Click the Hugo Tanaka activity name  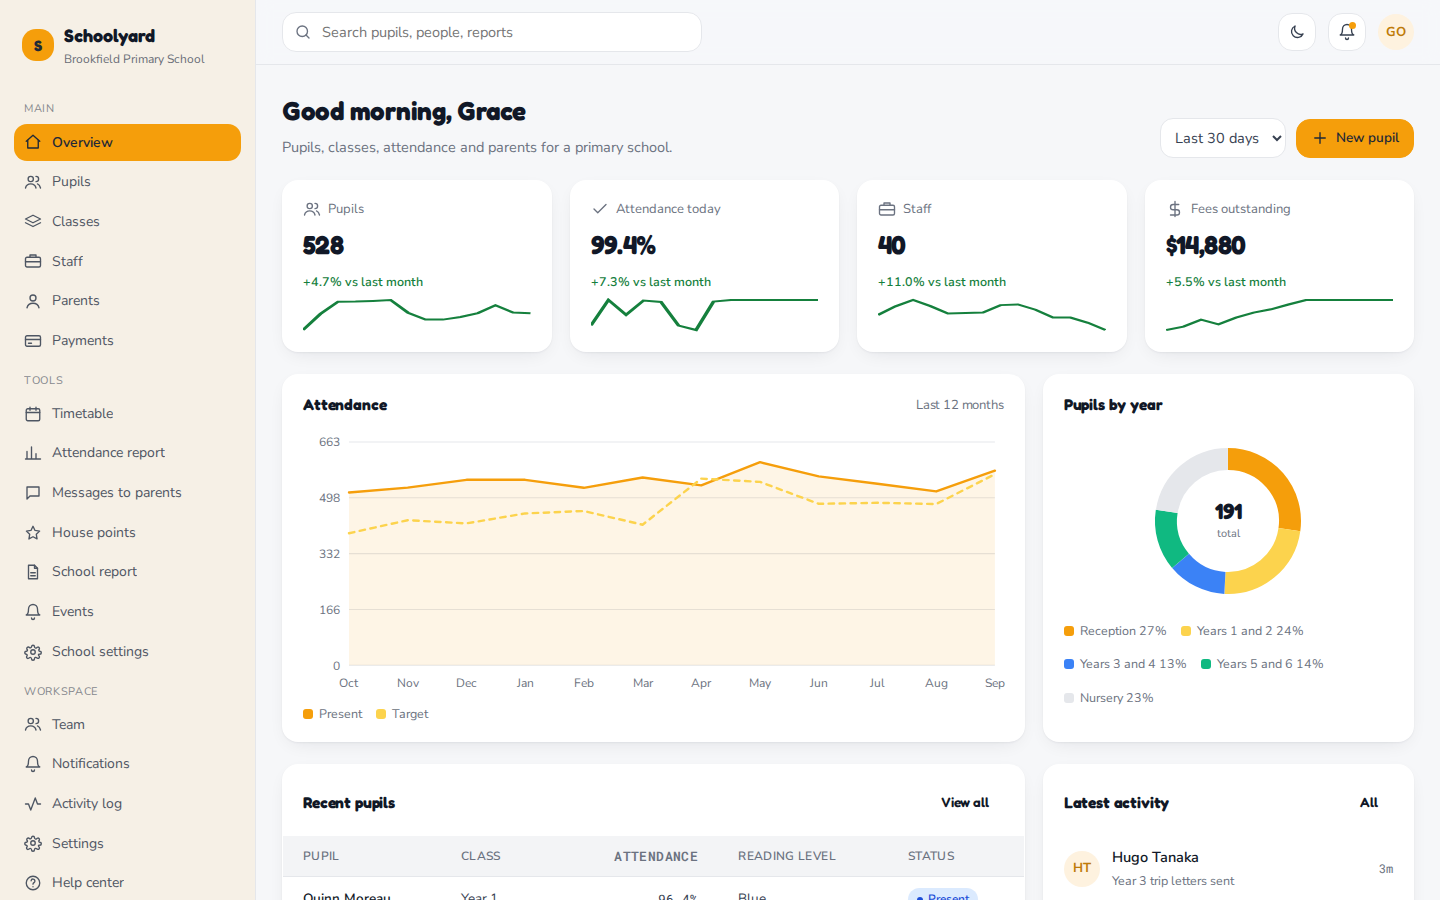coord(1155,857)
